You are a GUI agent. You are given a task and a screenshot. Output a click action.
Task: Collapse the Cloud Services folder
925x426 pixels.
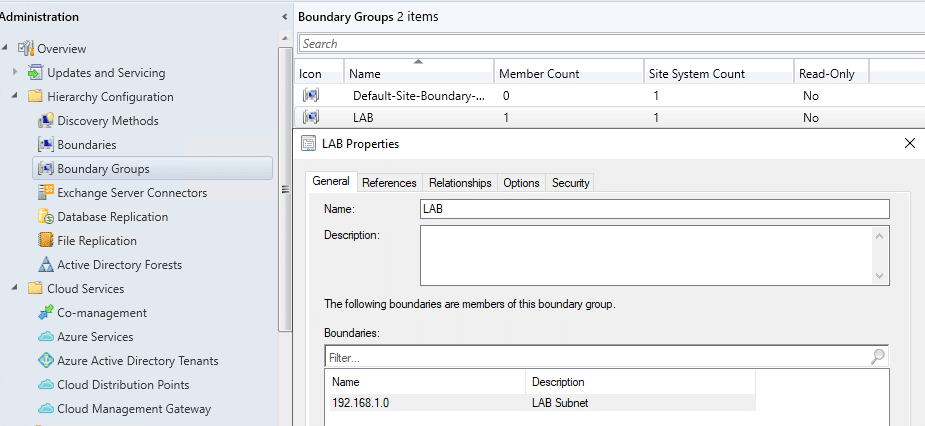point(15,289)
